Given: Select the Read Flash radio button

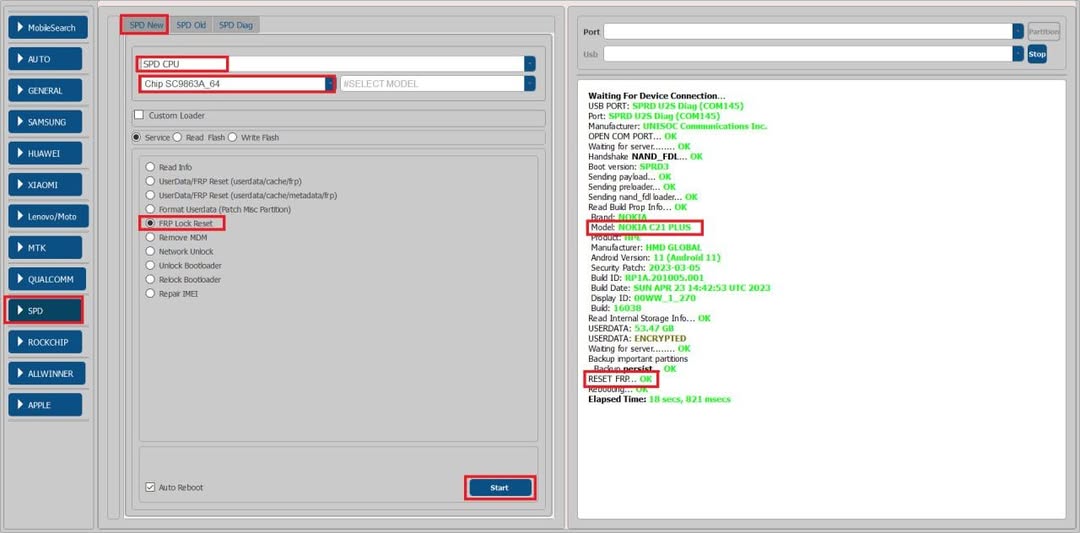Looking at the screenshot, I should click(x=178, y=137).
